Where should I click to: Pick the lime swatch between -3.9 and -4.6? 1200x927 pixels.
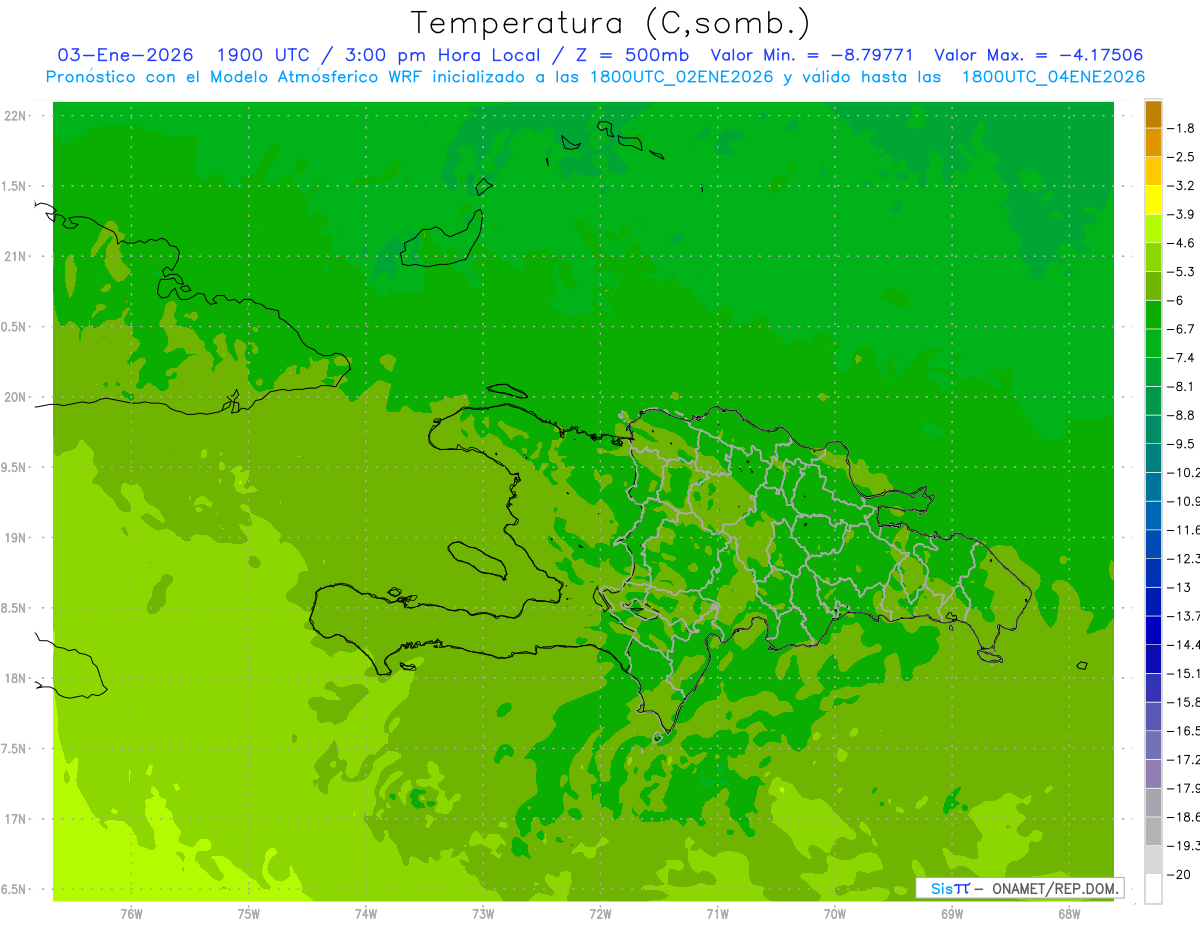point(1153,229)
